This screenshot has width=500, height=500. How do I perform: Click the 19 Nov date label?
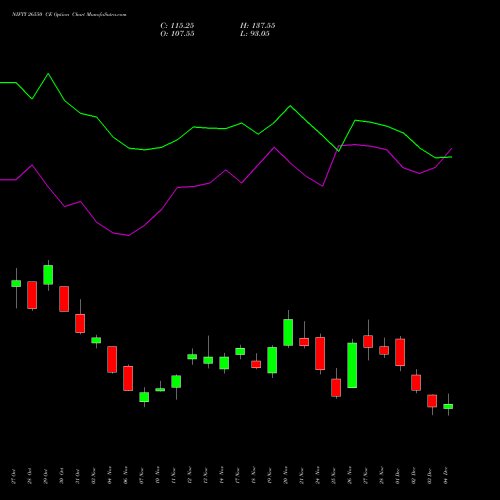click(270, 475)
